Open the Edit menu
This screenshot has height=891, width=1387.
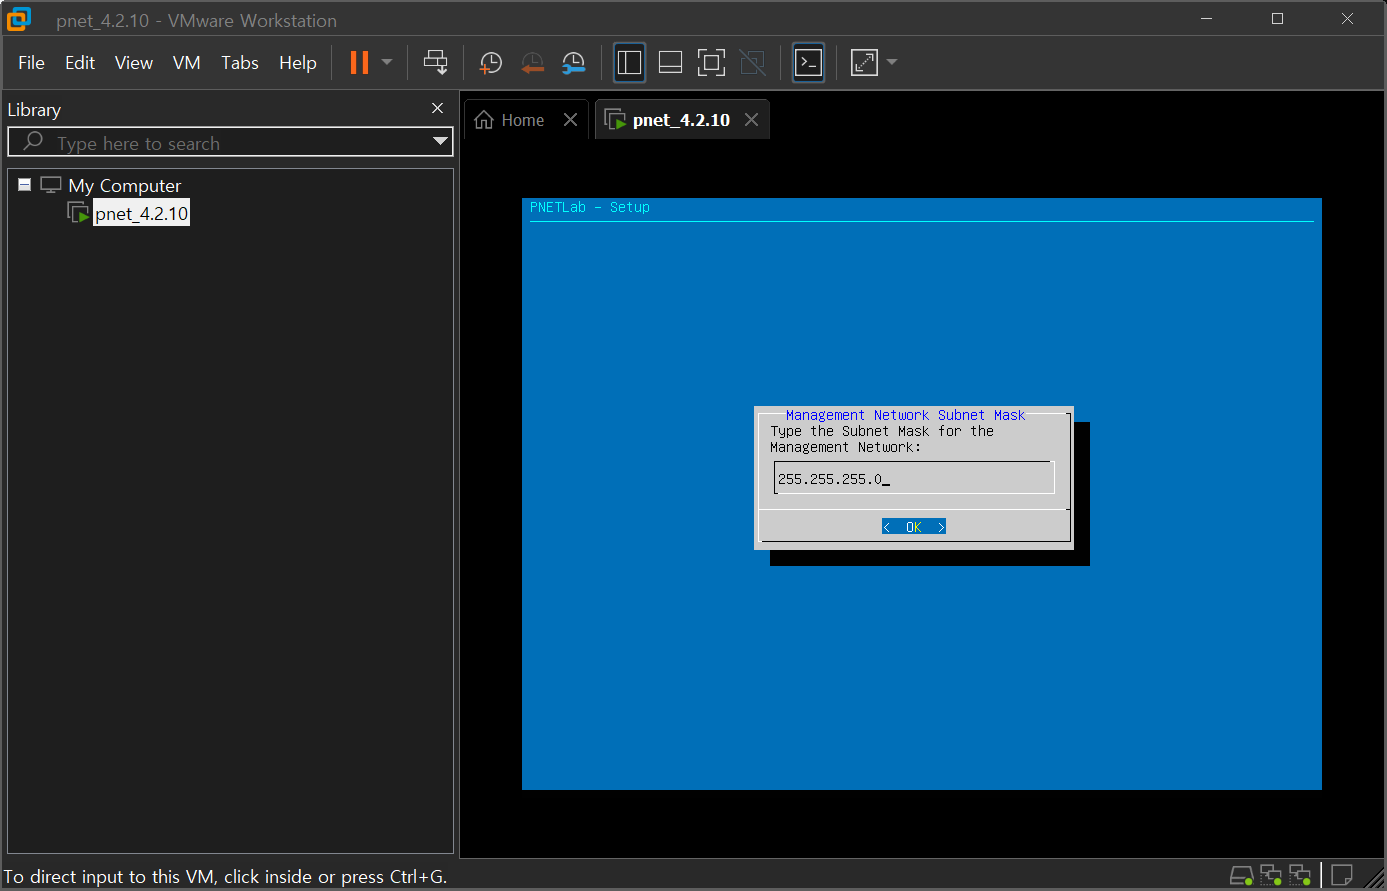[x=80, y=62]
